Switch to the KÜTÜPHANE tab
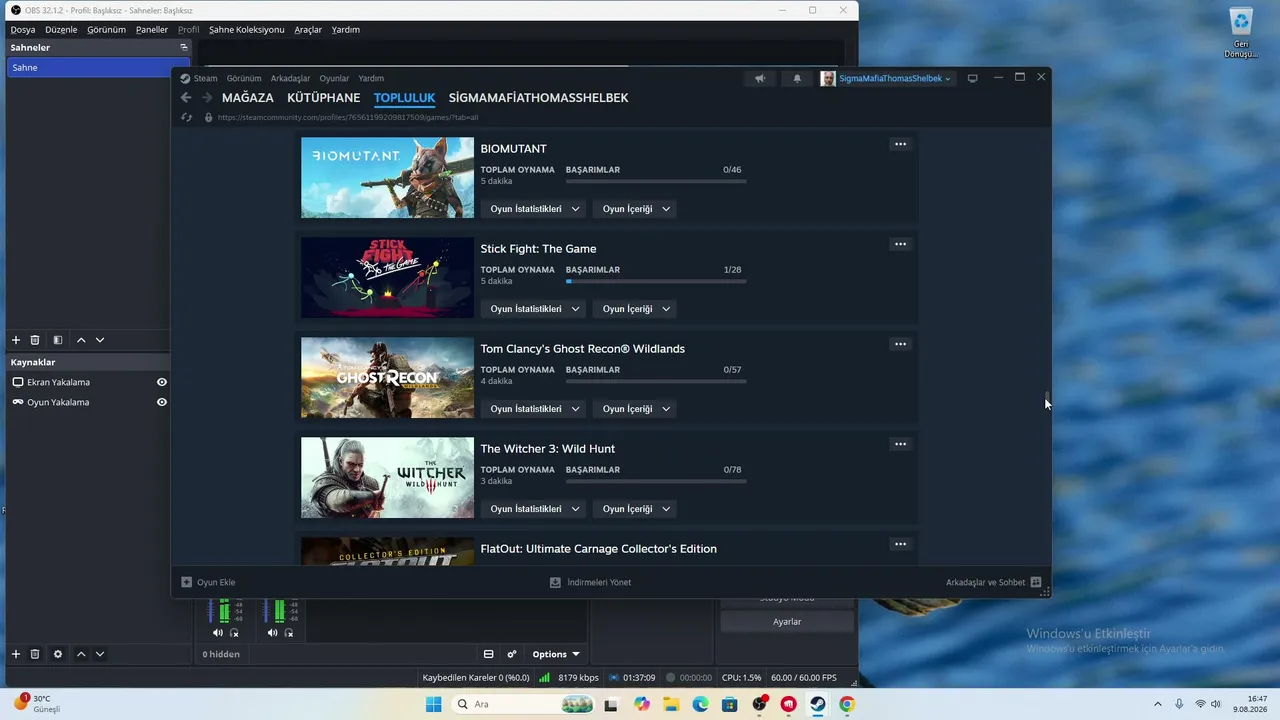 tap(323, 98)
